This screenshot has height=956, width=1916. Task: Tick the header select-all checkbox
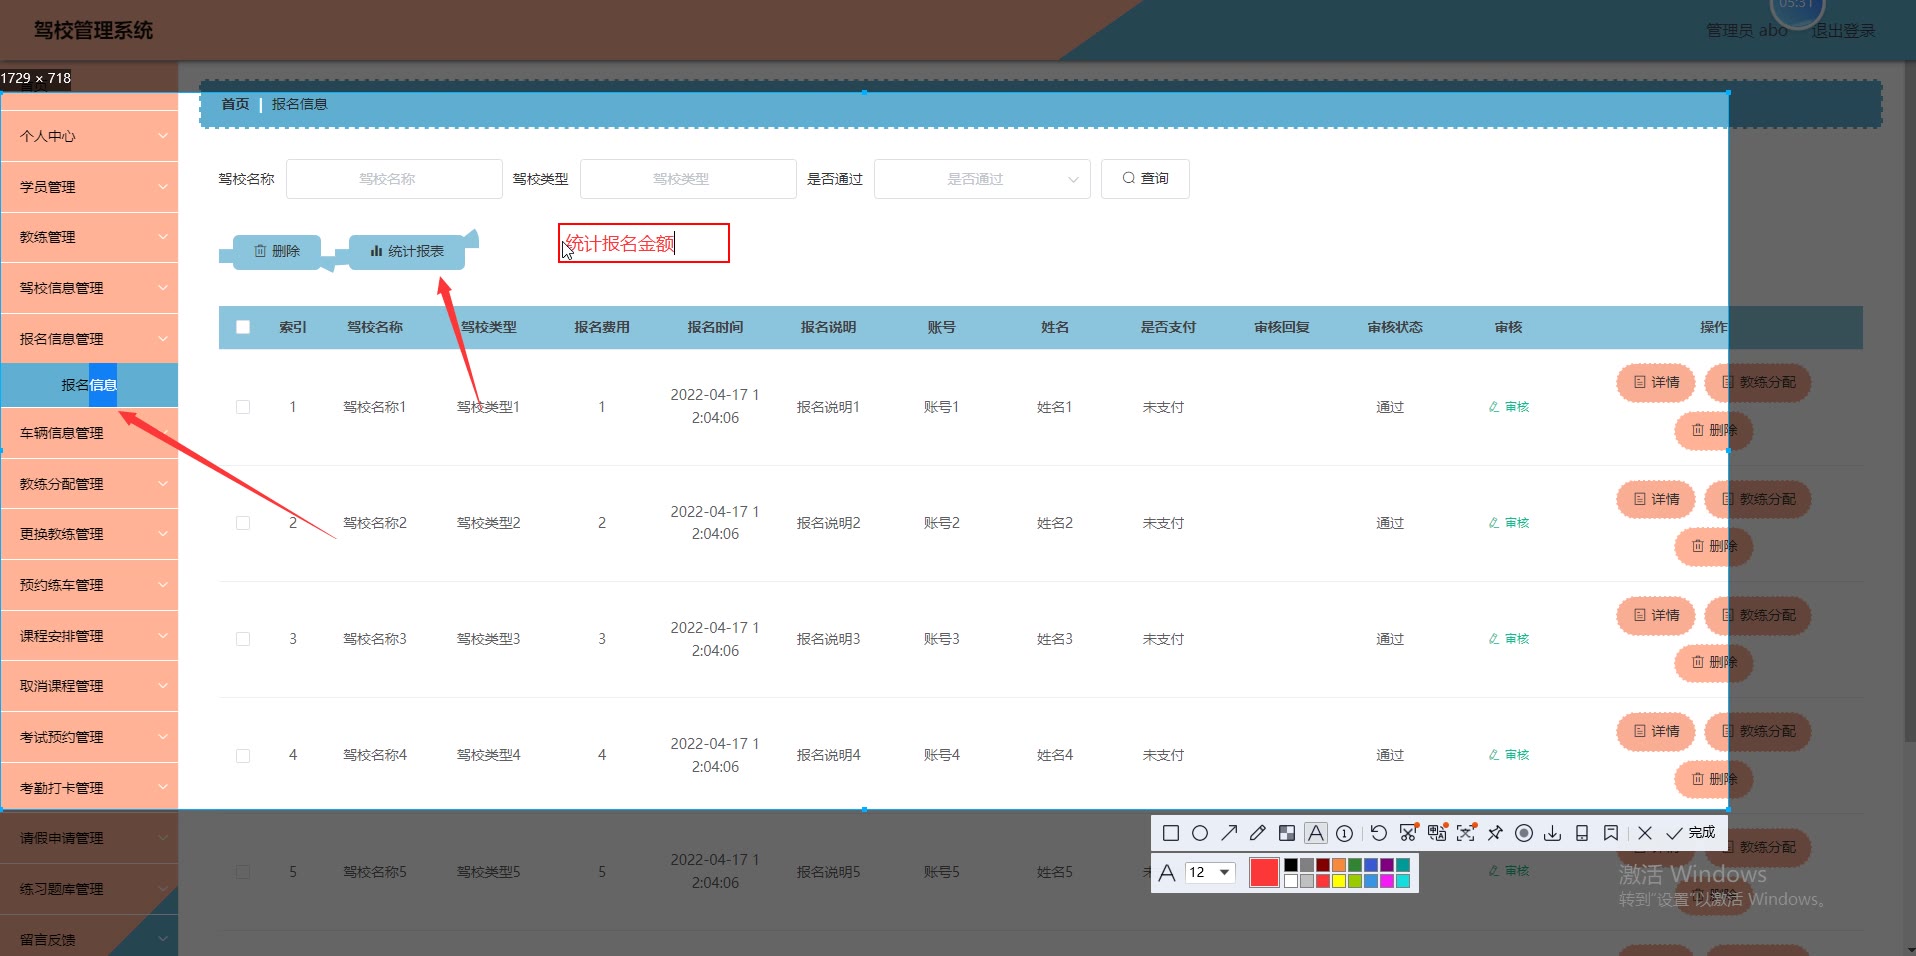(x=243, y=327)
